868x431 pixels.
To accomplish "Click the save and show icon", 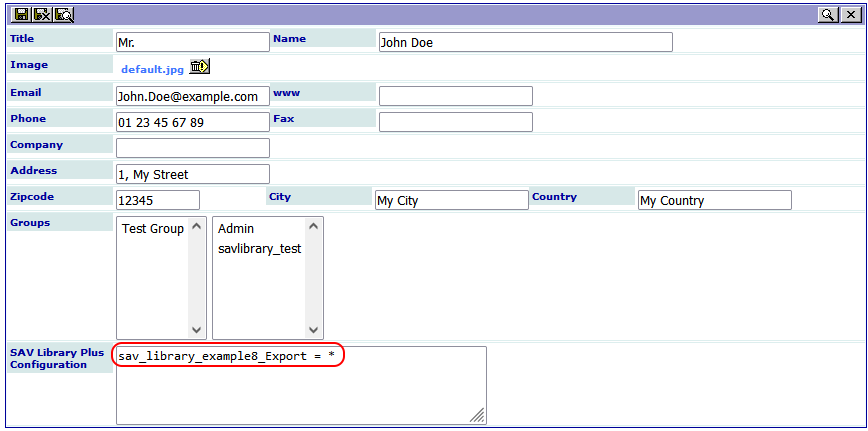I will 64,15.
